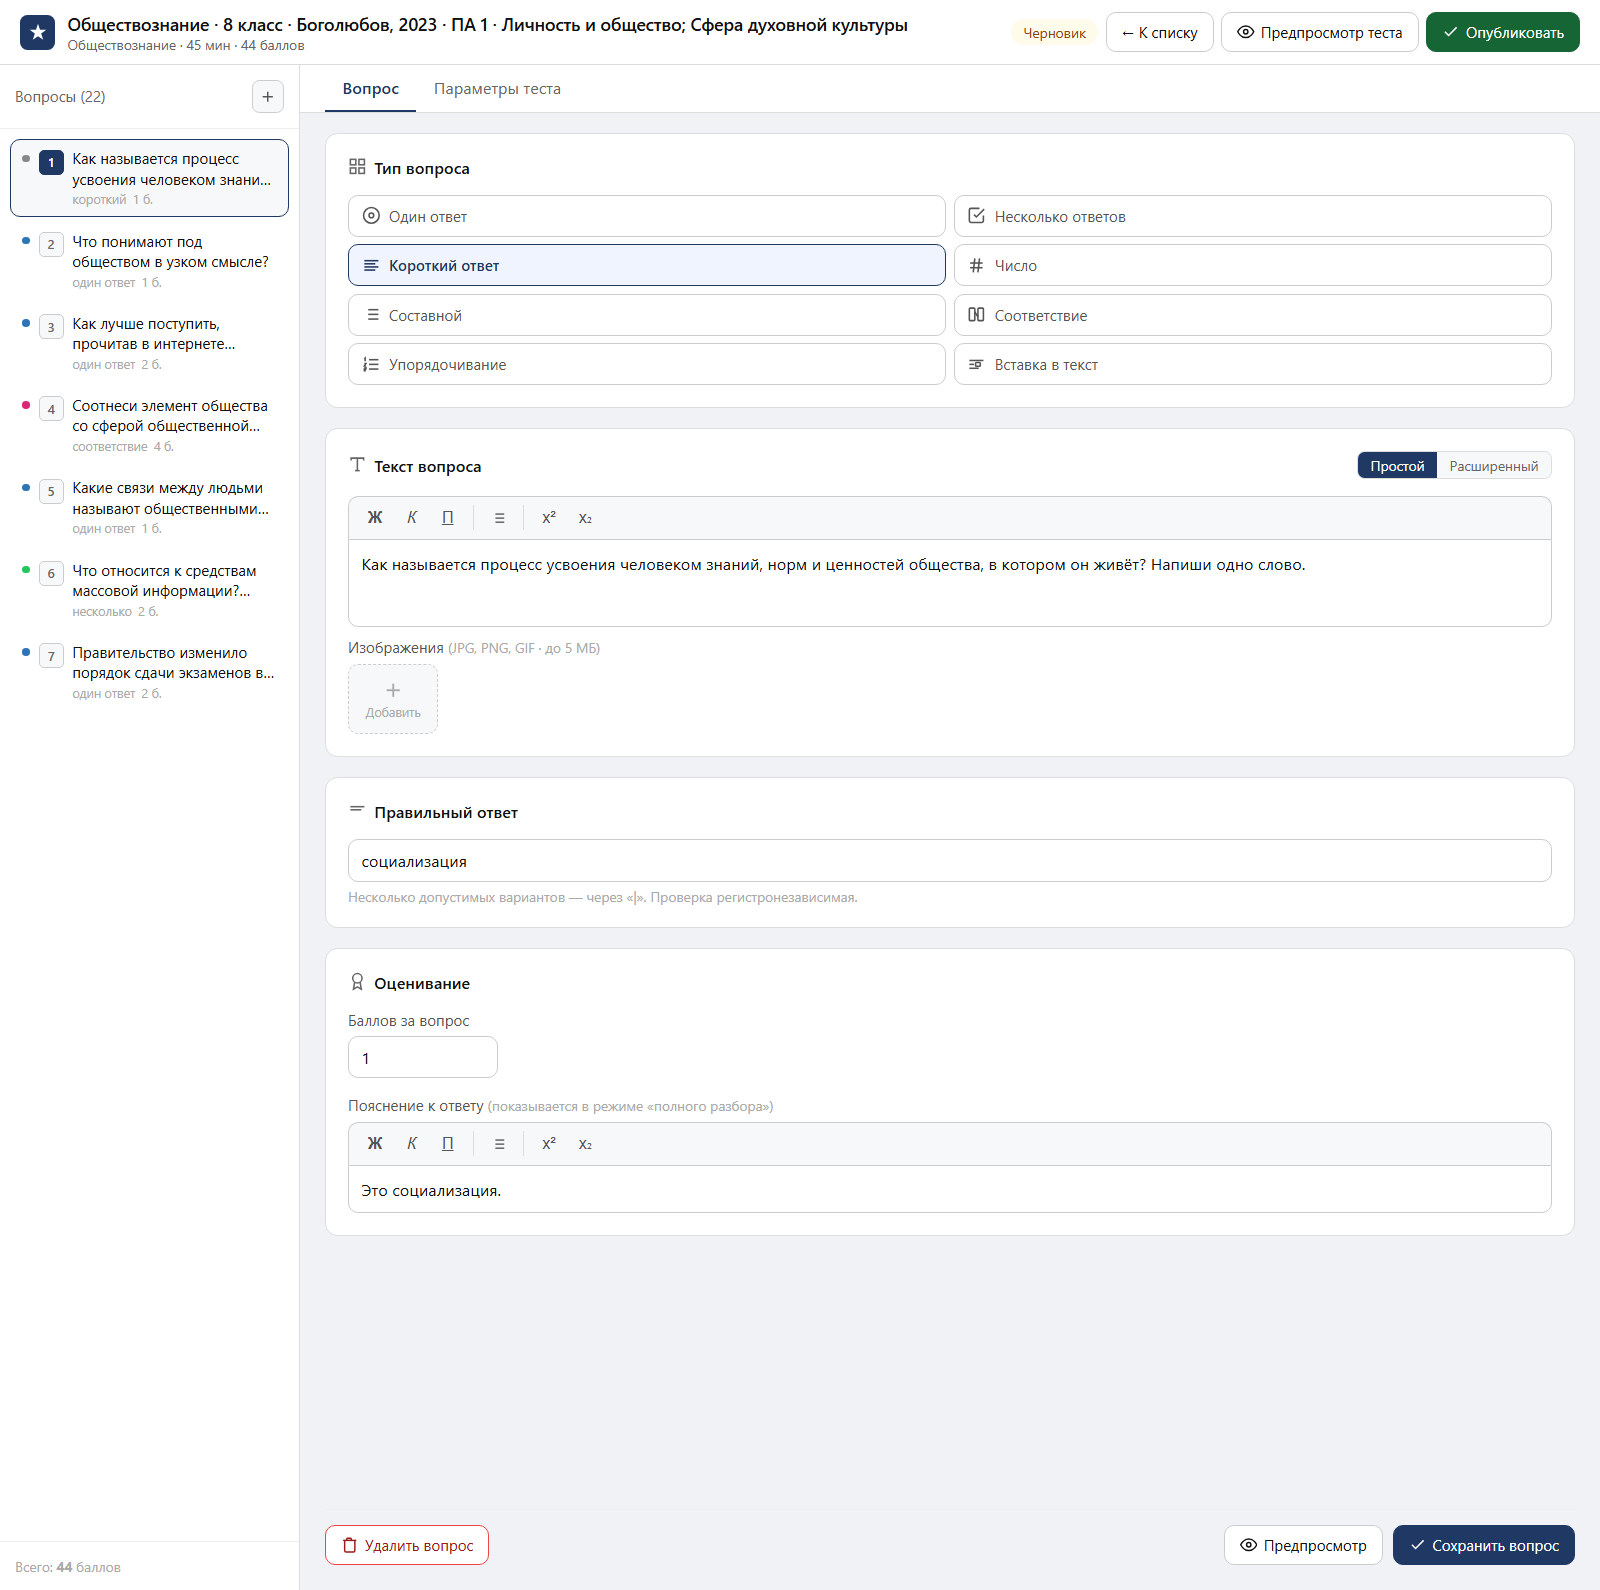
Task: Add a new question with the plus icon
Action: [x=267, y=97]
